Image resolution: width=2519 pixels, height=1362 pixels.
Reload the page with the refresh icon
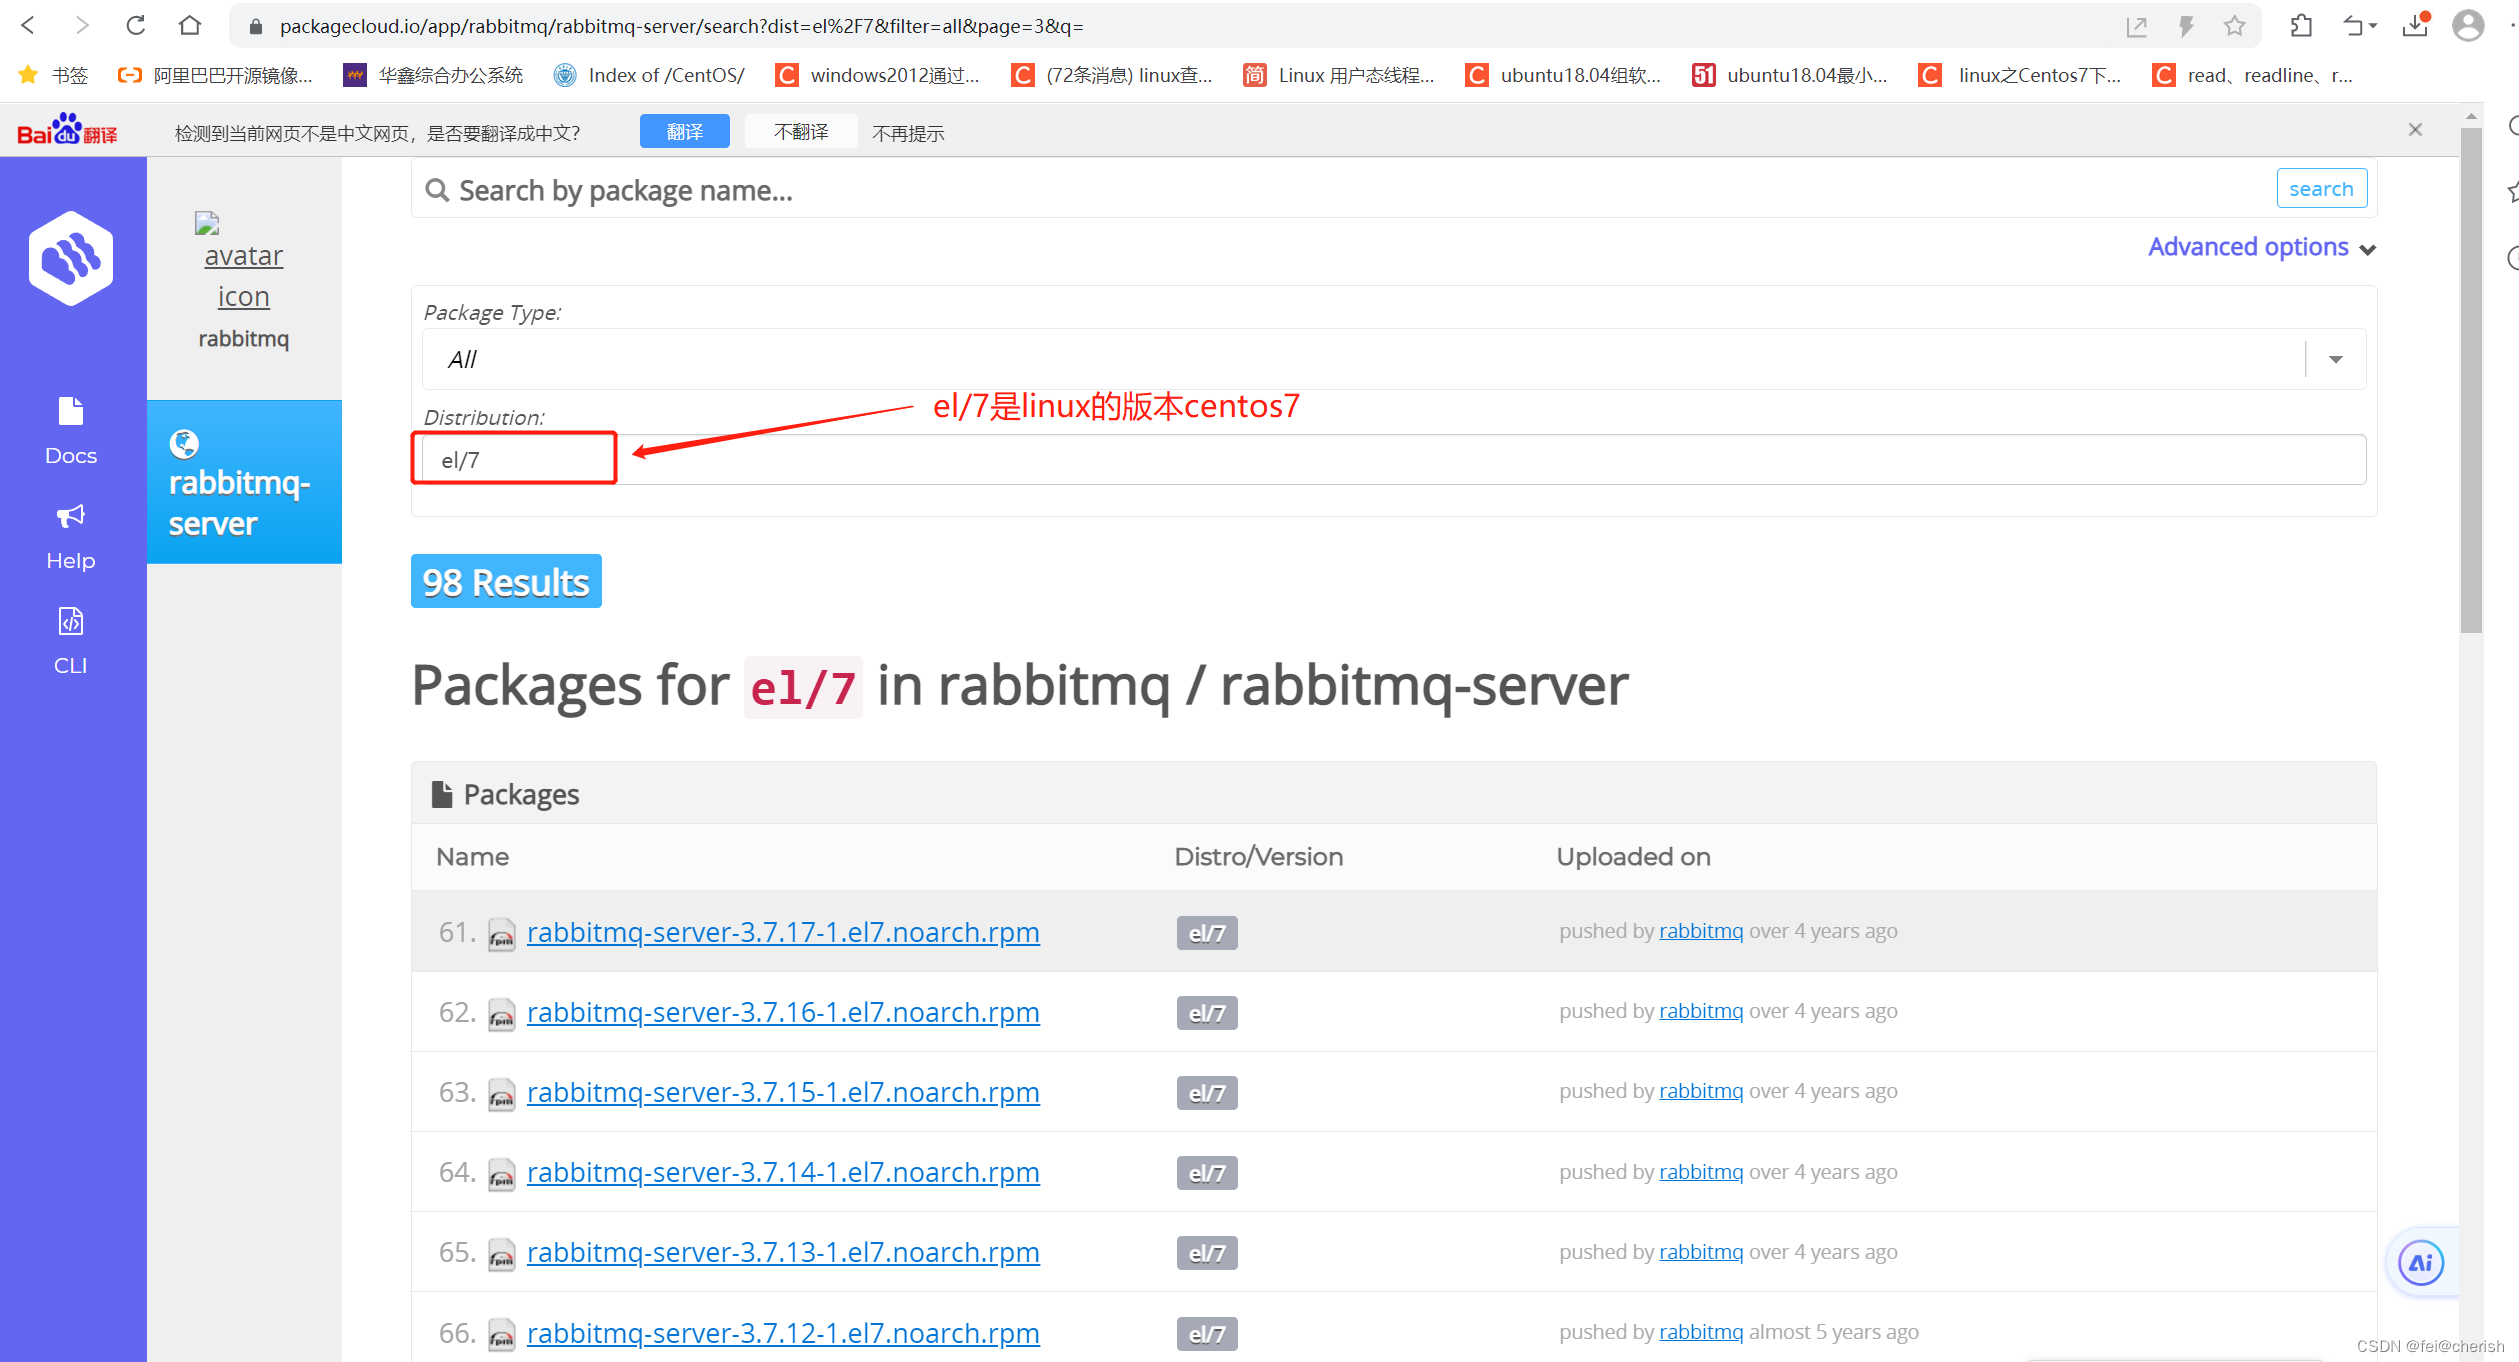pos(136,26)
